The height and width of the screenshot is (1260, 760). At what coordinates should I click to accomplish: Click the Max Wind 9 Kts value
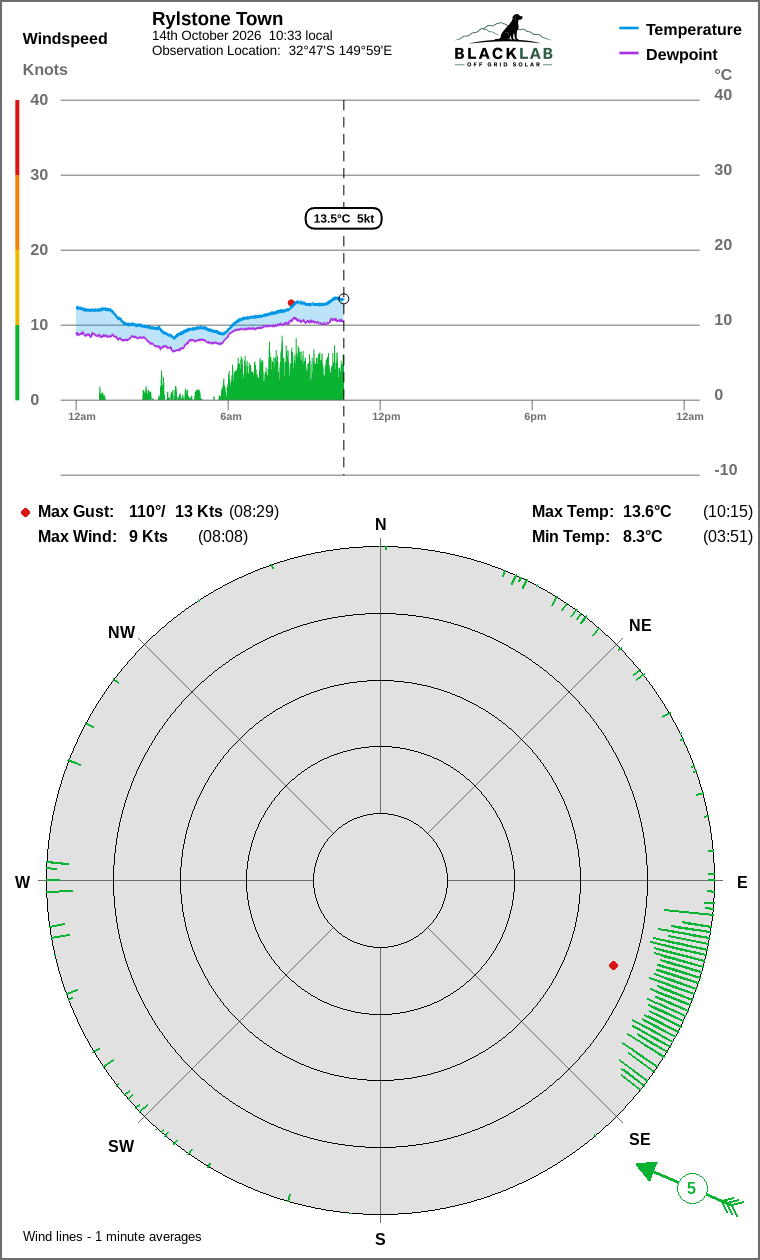(148, 536)
